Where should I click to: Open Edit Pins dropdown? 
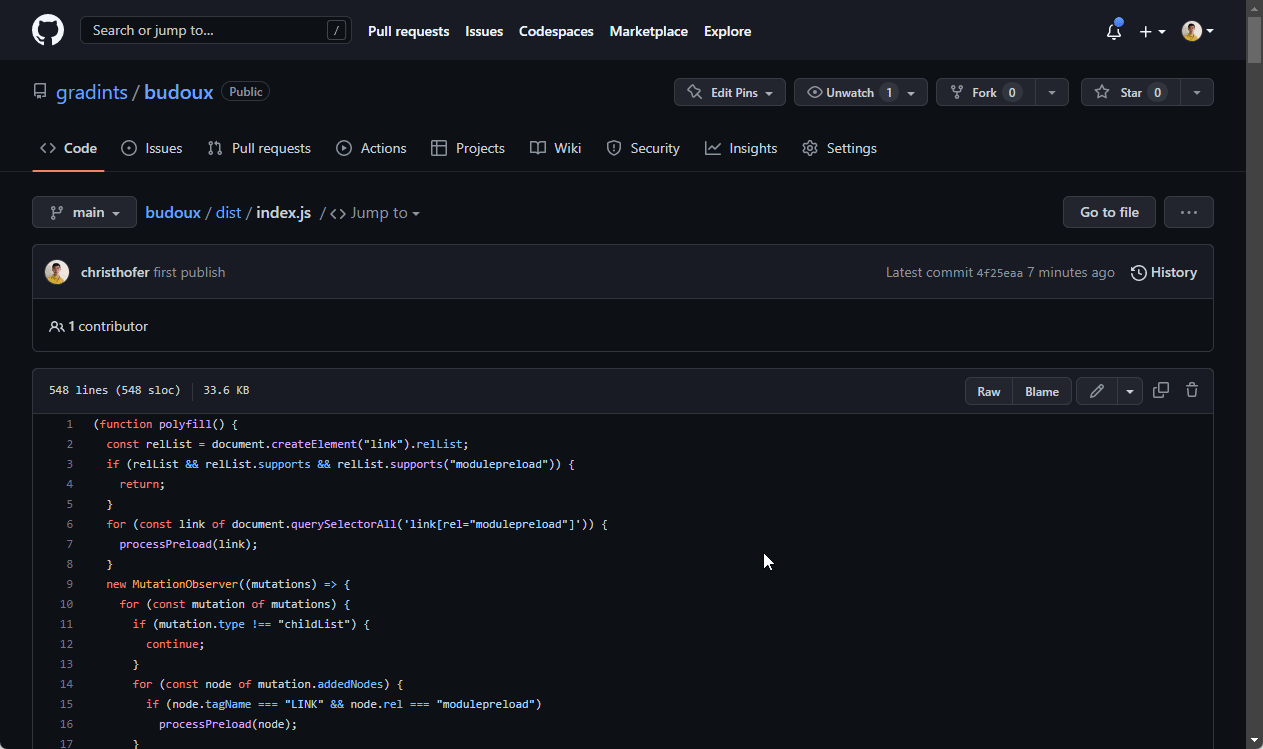[730, 92]
